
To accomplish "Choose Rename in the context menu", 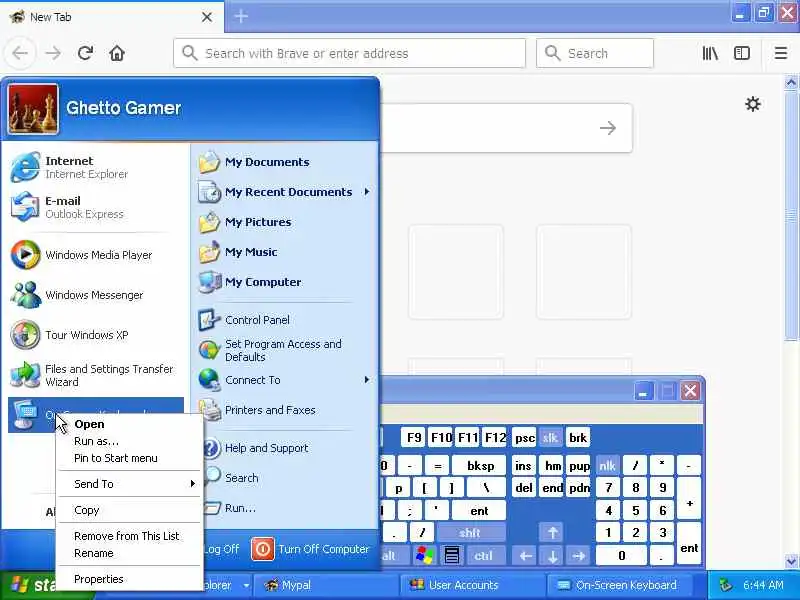I will [x=129, y=553].
